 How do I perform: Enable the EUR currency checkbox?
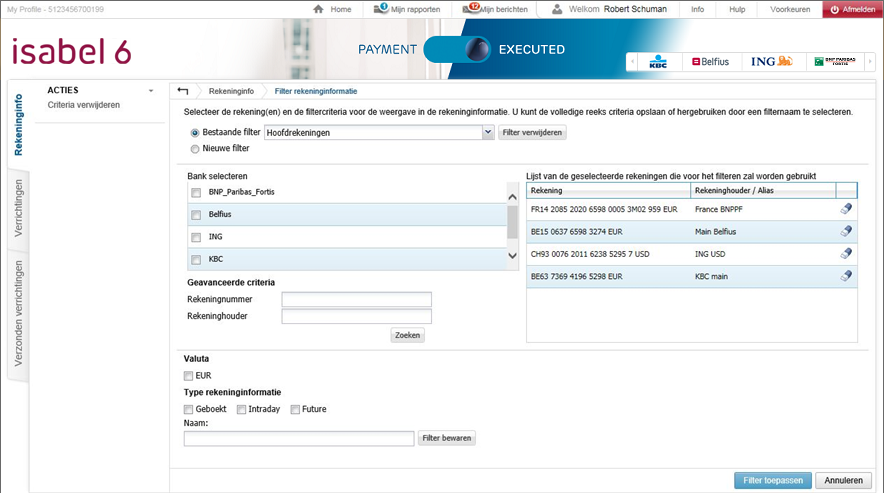[189, 376]
